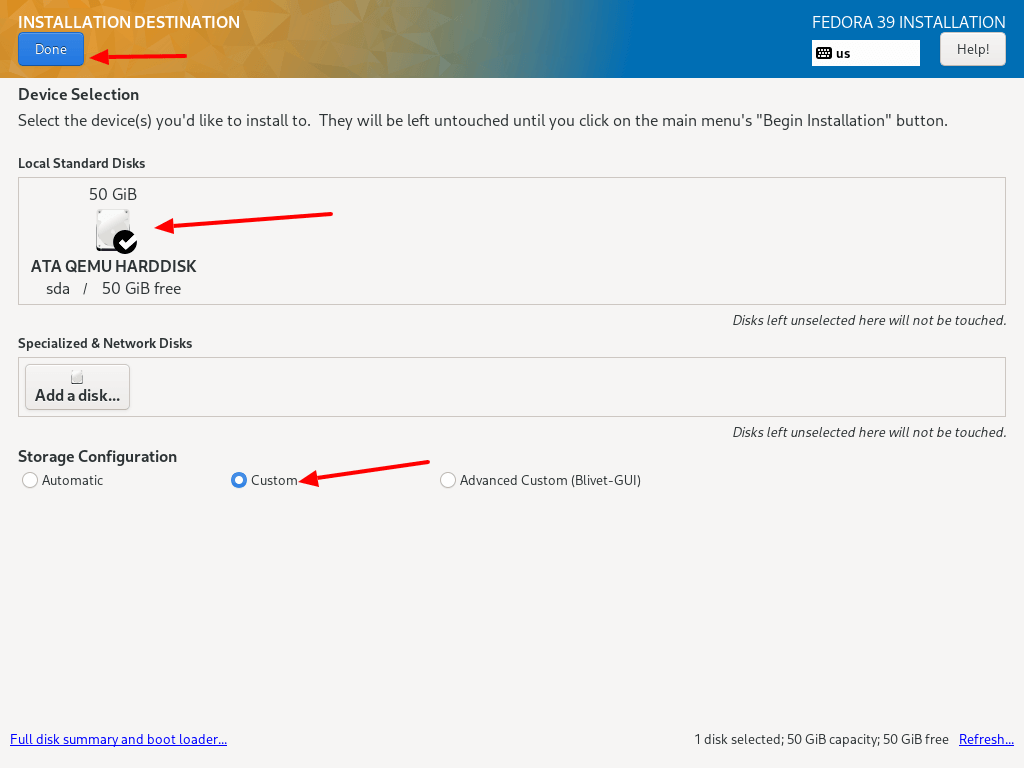The image size is (1024, 768).
Task: Click the ATA QEMU HARDDISK label
Action: coord(114,266)
